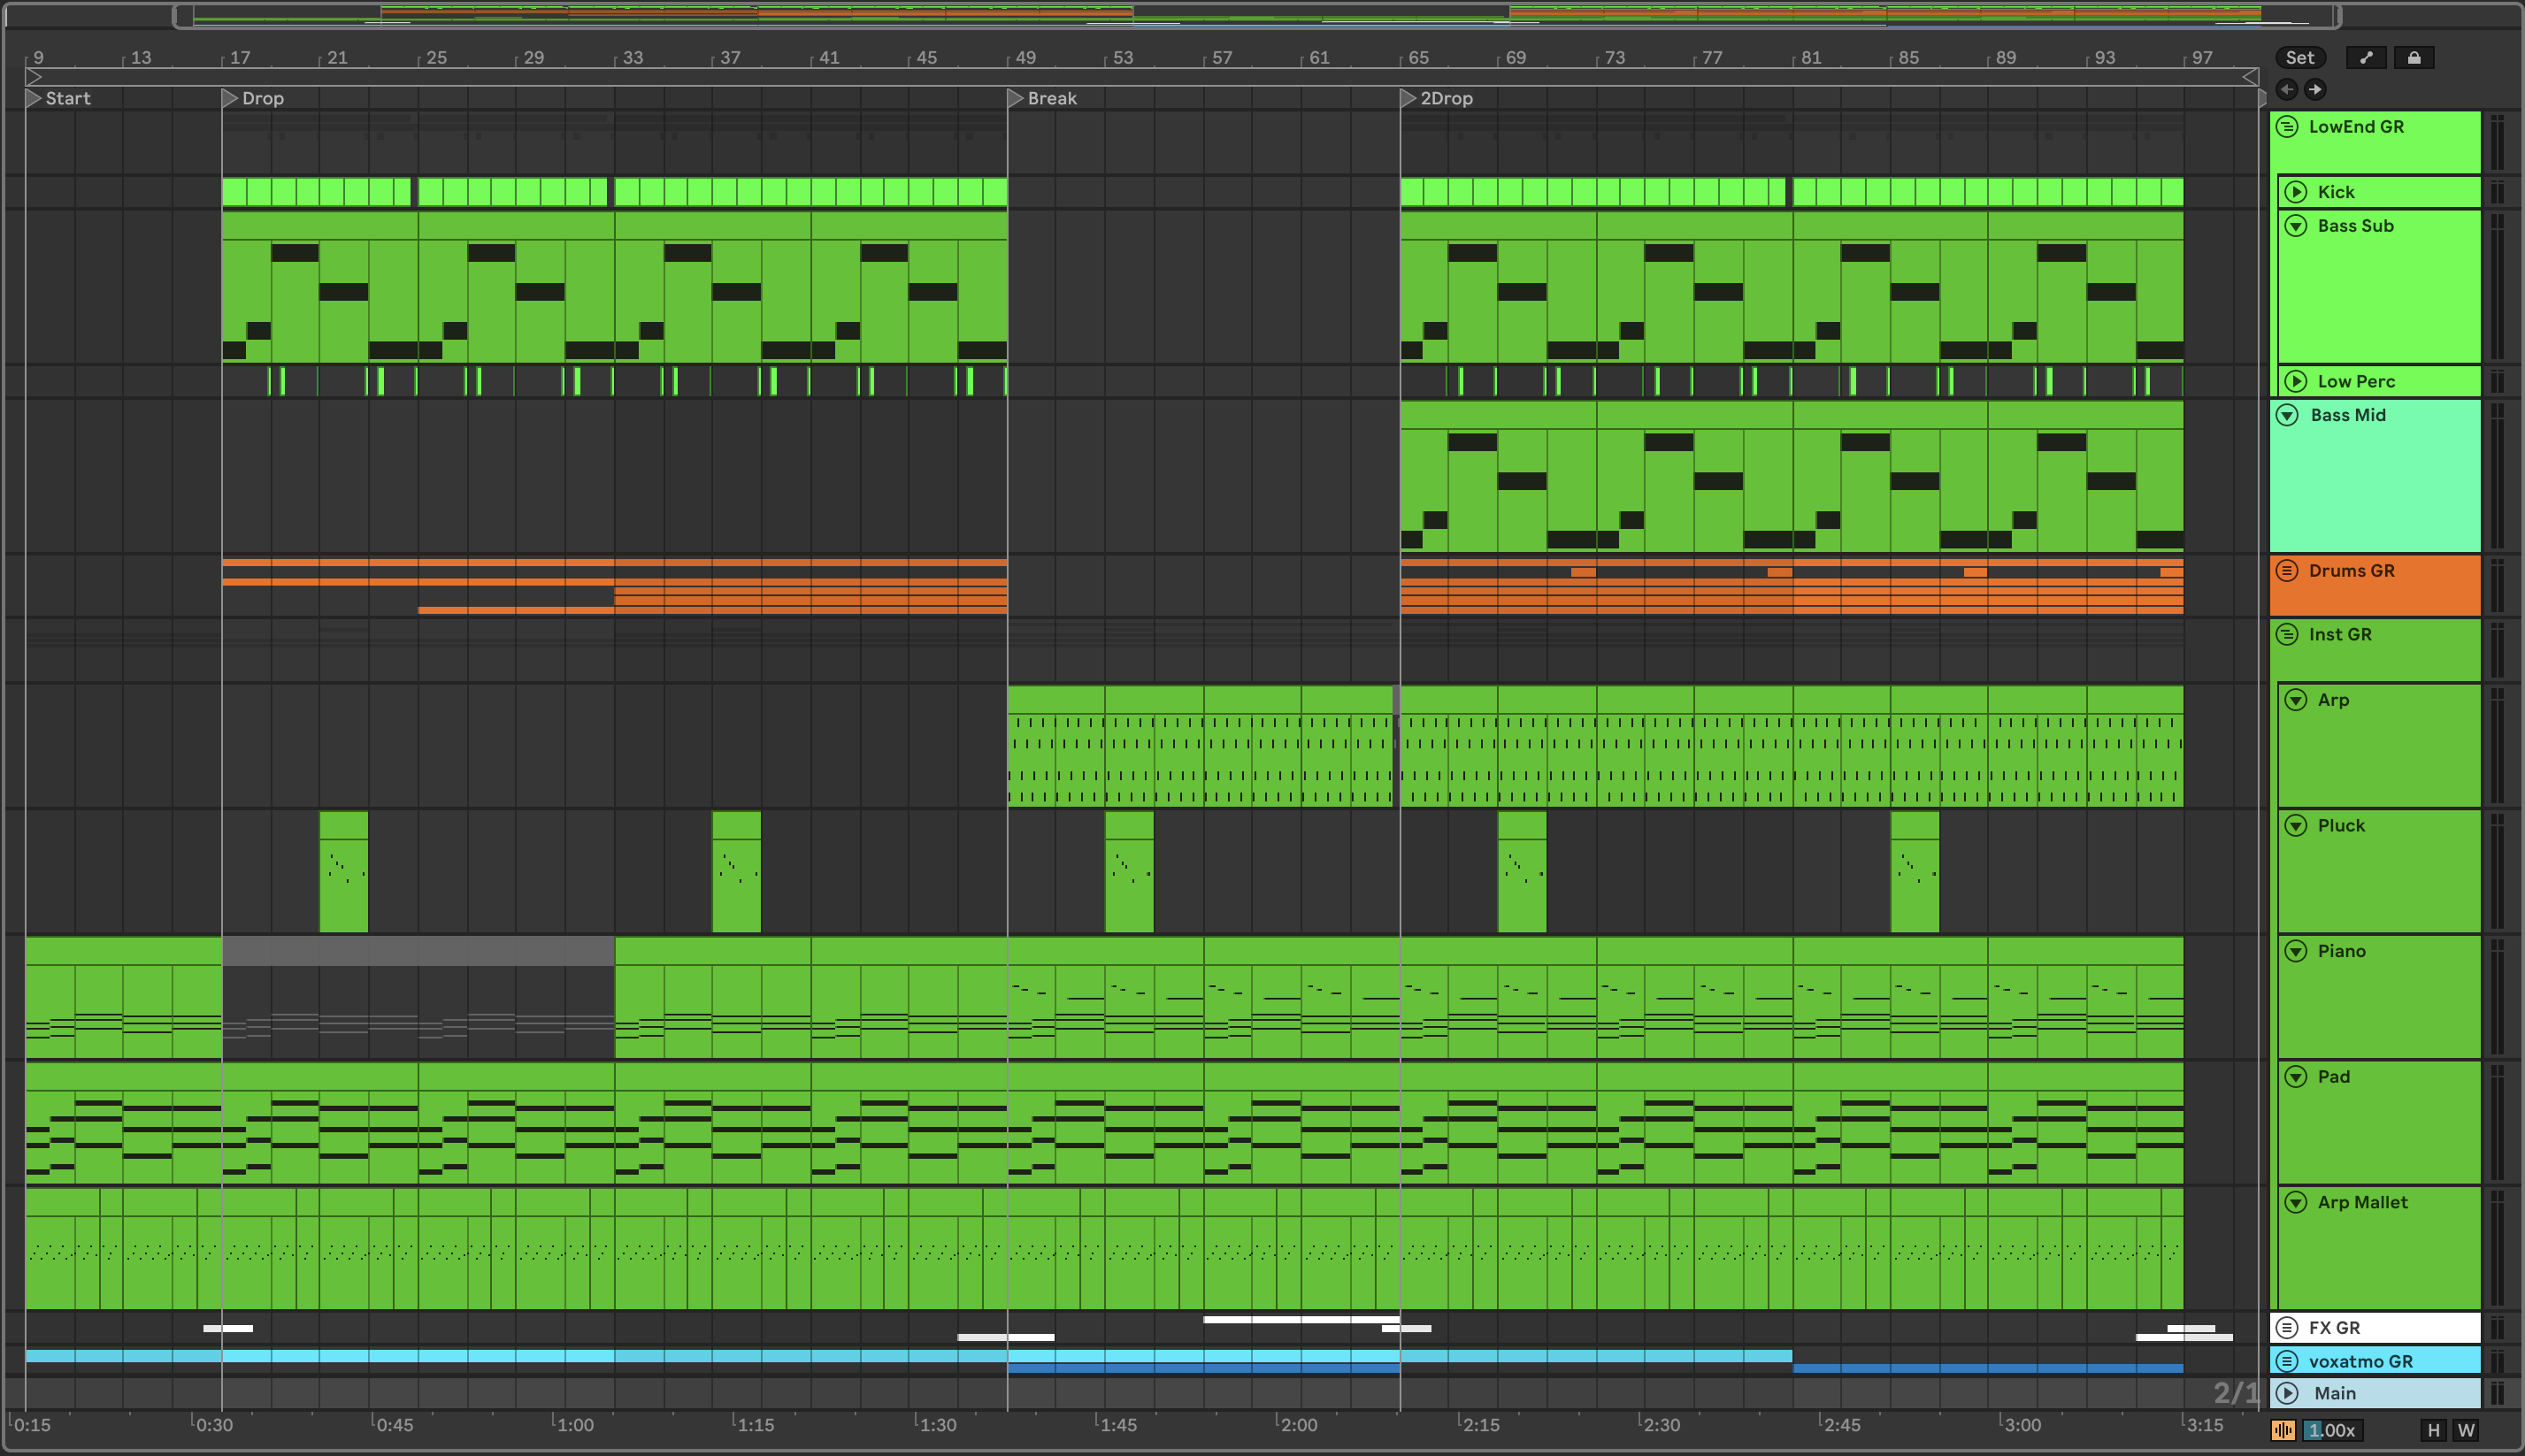The height and width of the screenshot is (1456, 2525).
Task: Click FX GR group fold icon
Action: click(x=2287, y=1328)
